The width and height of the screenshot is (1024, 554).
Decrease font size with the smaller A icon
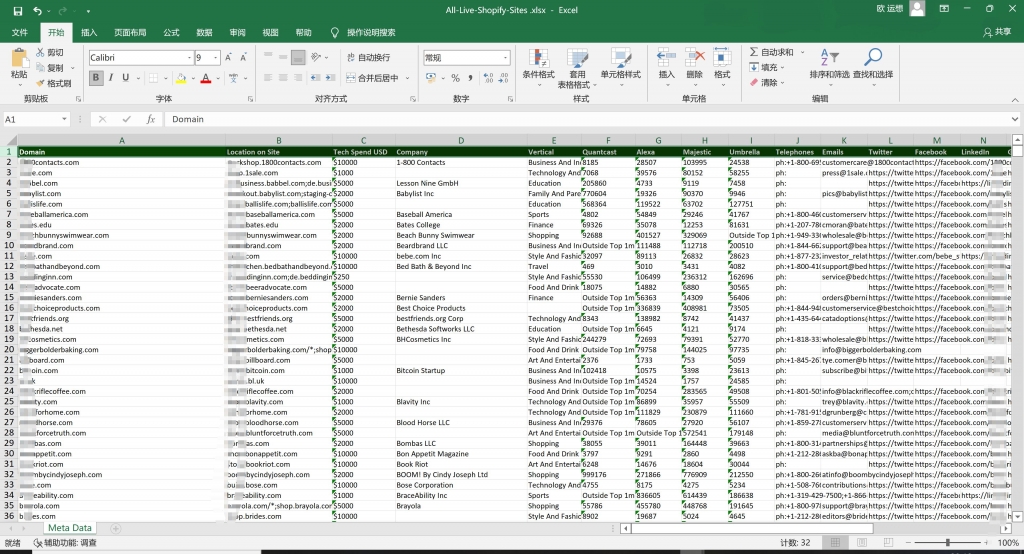(x=243, y=57)
